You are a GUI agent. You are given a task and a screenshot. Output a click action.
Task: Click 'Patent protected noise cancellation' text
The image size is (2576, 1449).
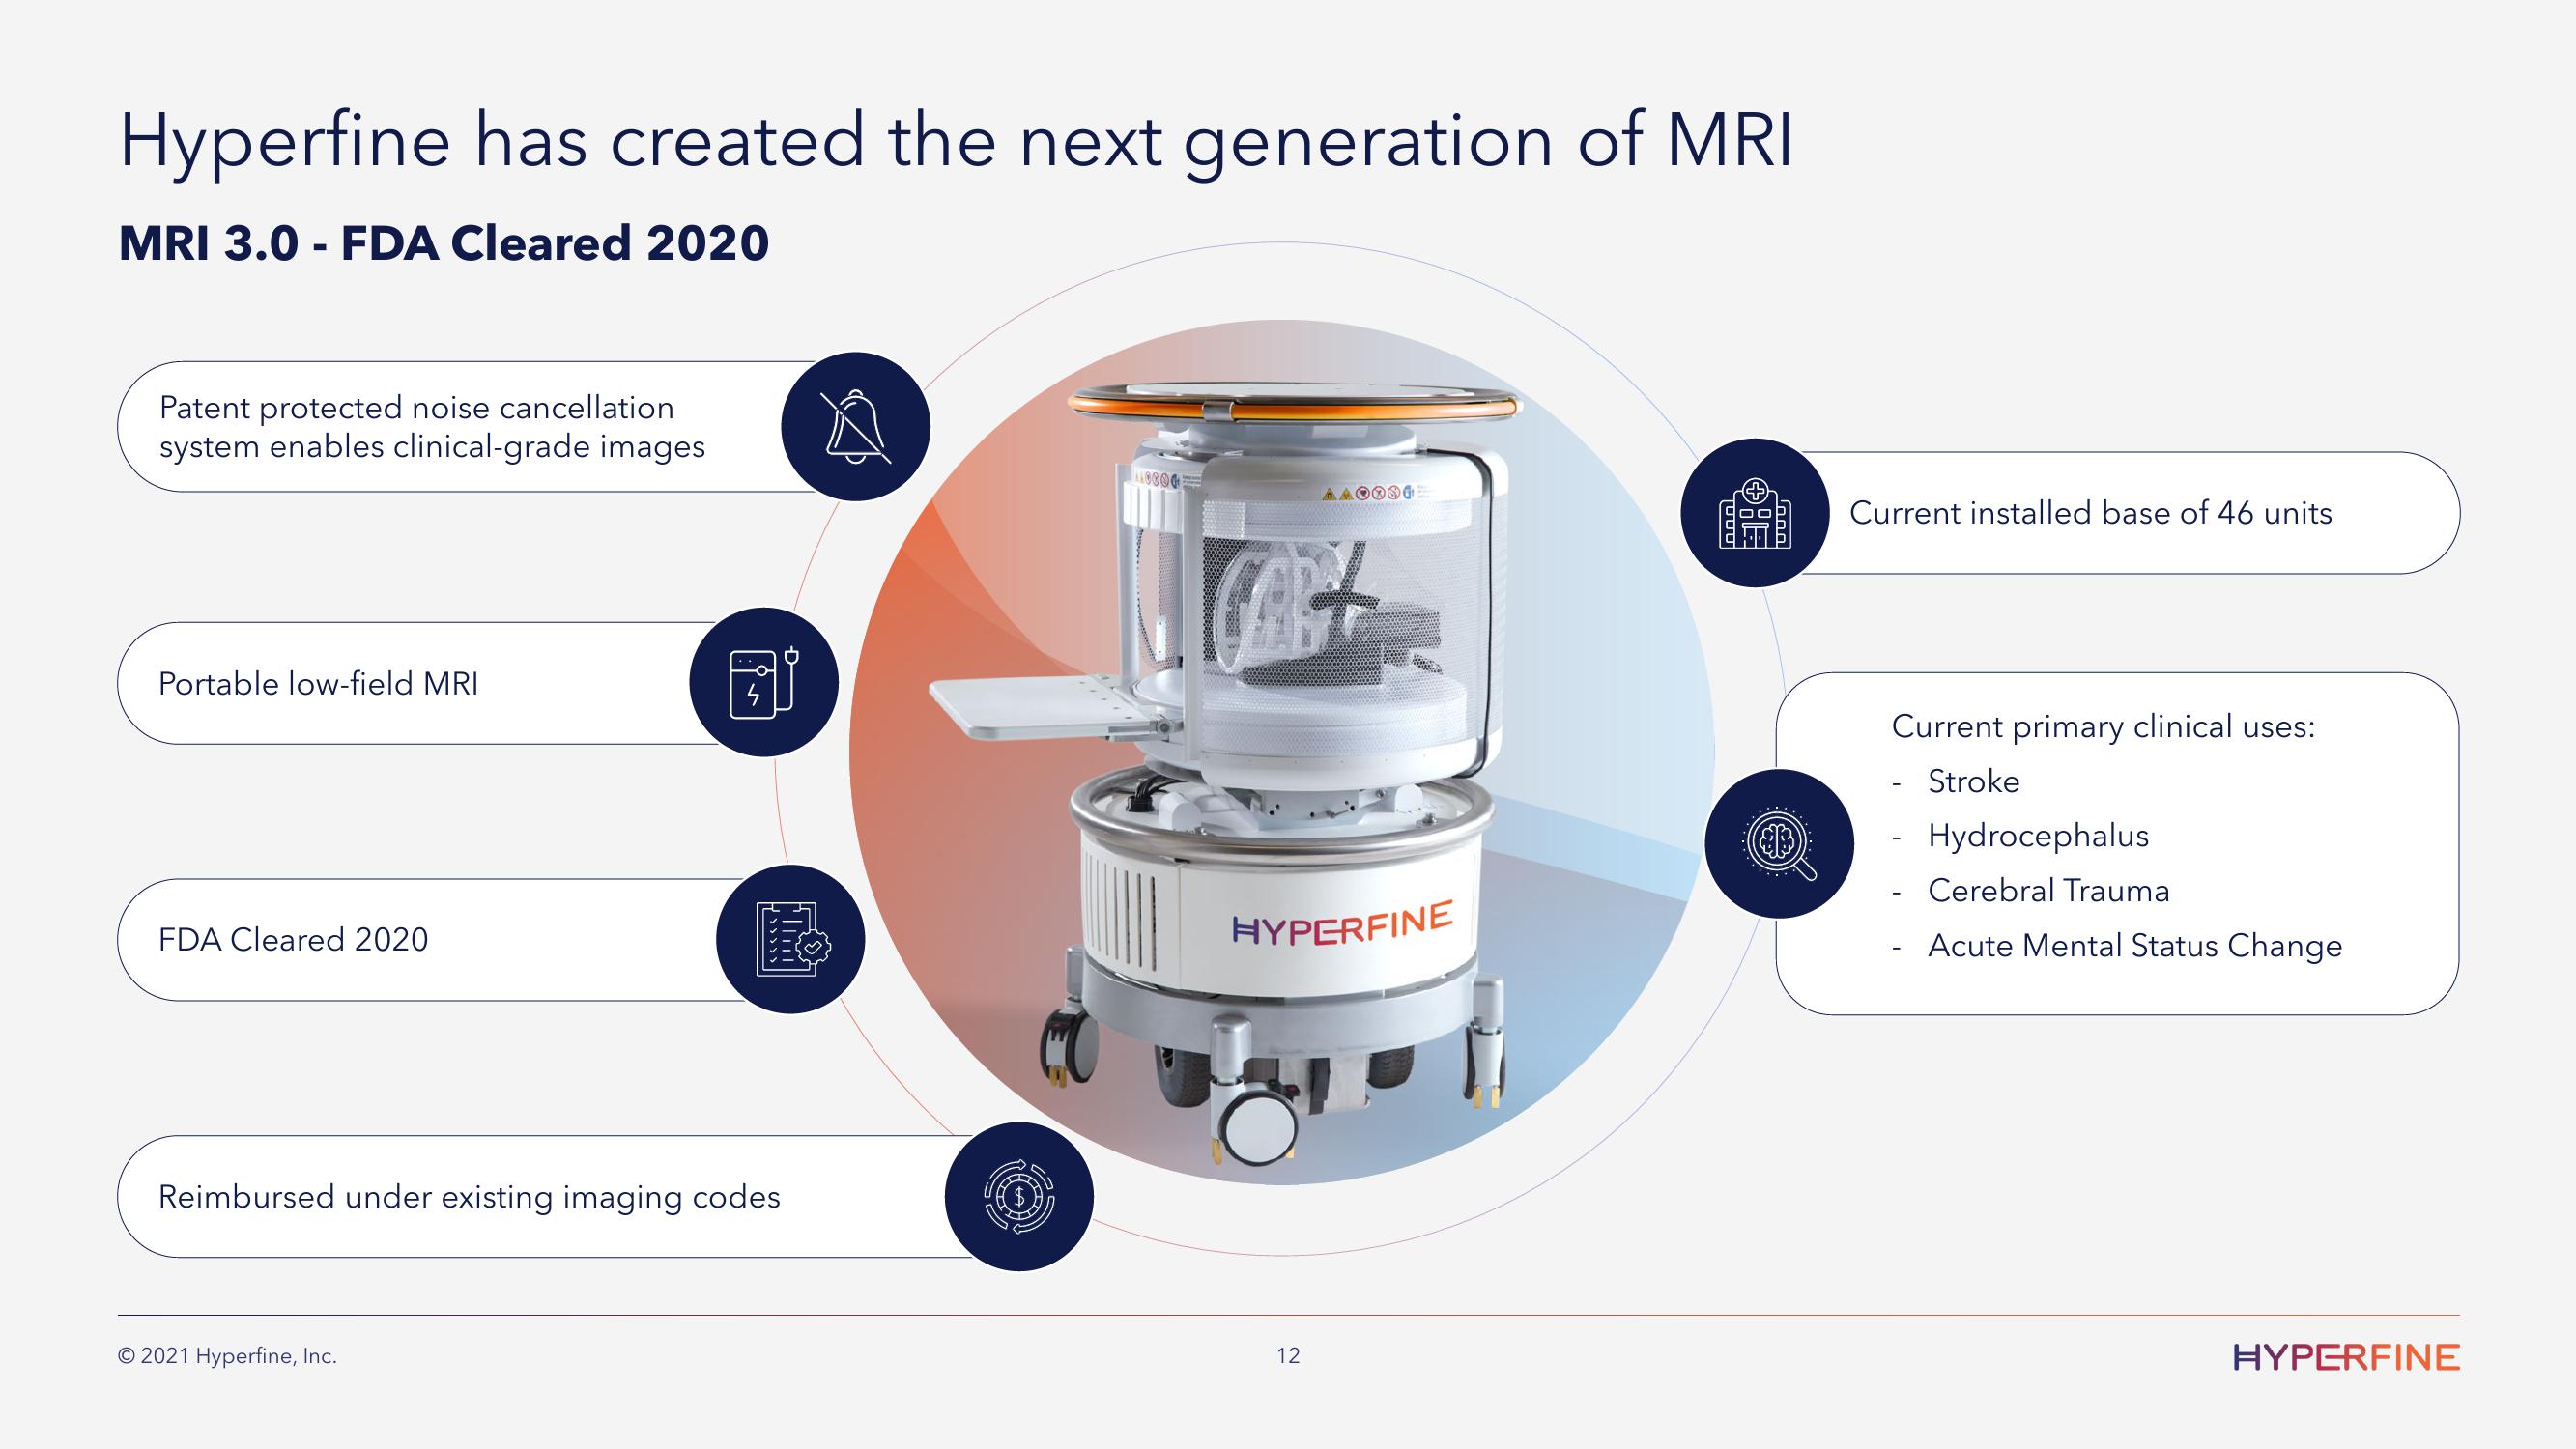(416, 408)
